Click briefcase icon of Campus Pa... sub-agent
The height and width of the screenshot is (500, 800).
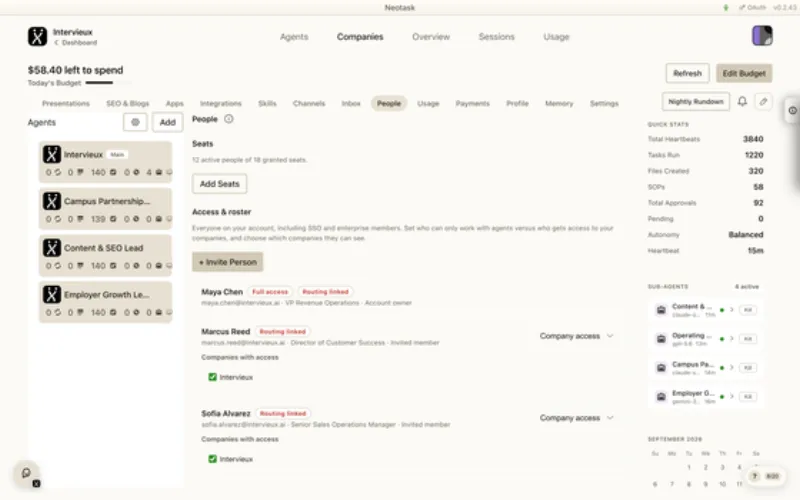(x=661, y=368)
